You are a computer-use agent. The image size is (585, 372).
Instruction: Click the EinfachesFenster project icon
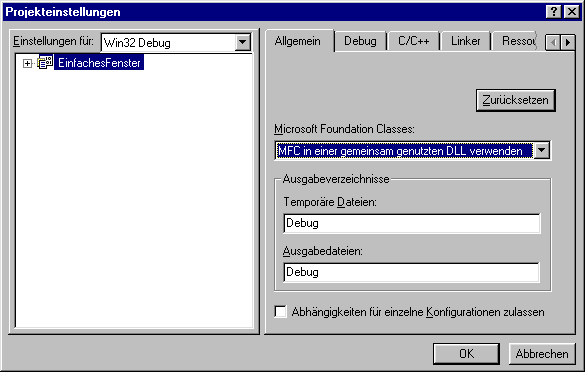click(x=45, y=62)
